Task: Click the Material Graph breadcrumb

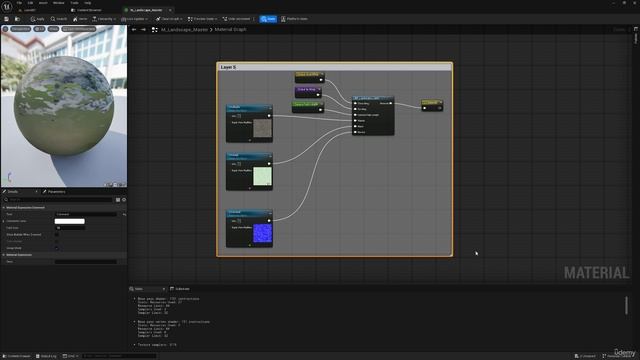Action: [x=230, y=29]
